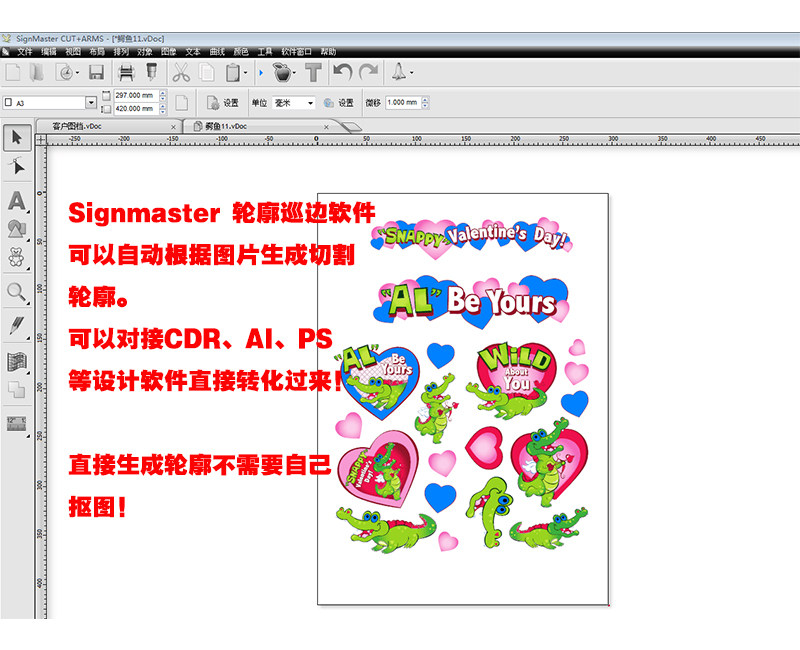Open the 文件 menu
This screenshot has height=650, width=800.
(24, 52)
